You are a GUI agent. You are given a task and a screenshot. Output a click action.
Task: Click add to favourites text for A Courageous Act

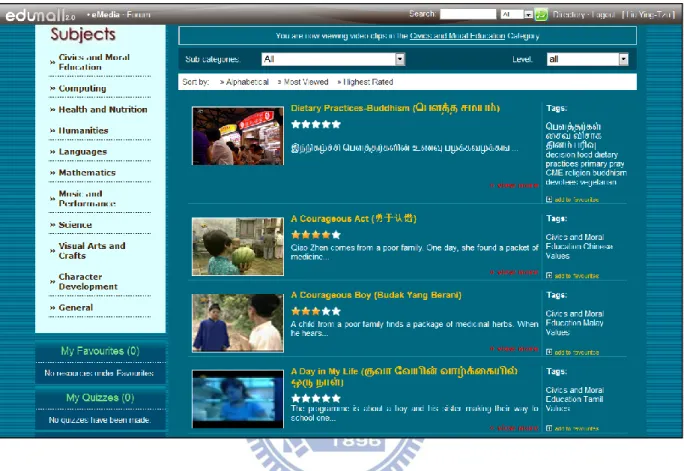click(576, 276)
